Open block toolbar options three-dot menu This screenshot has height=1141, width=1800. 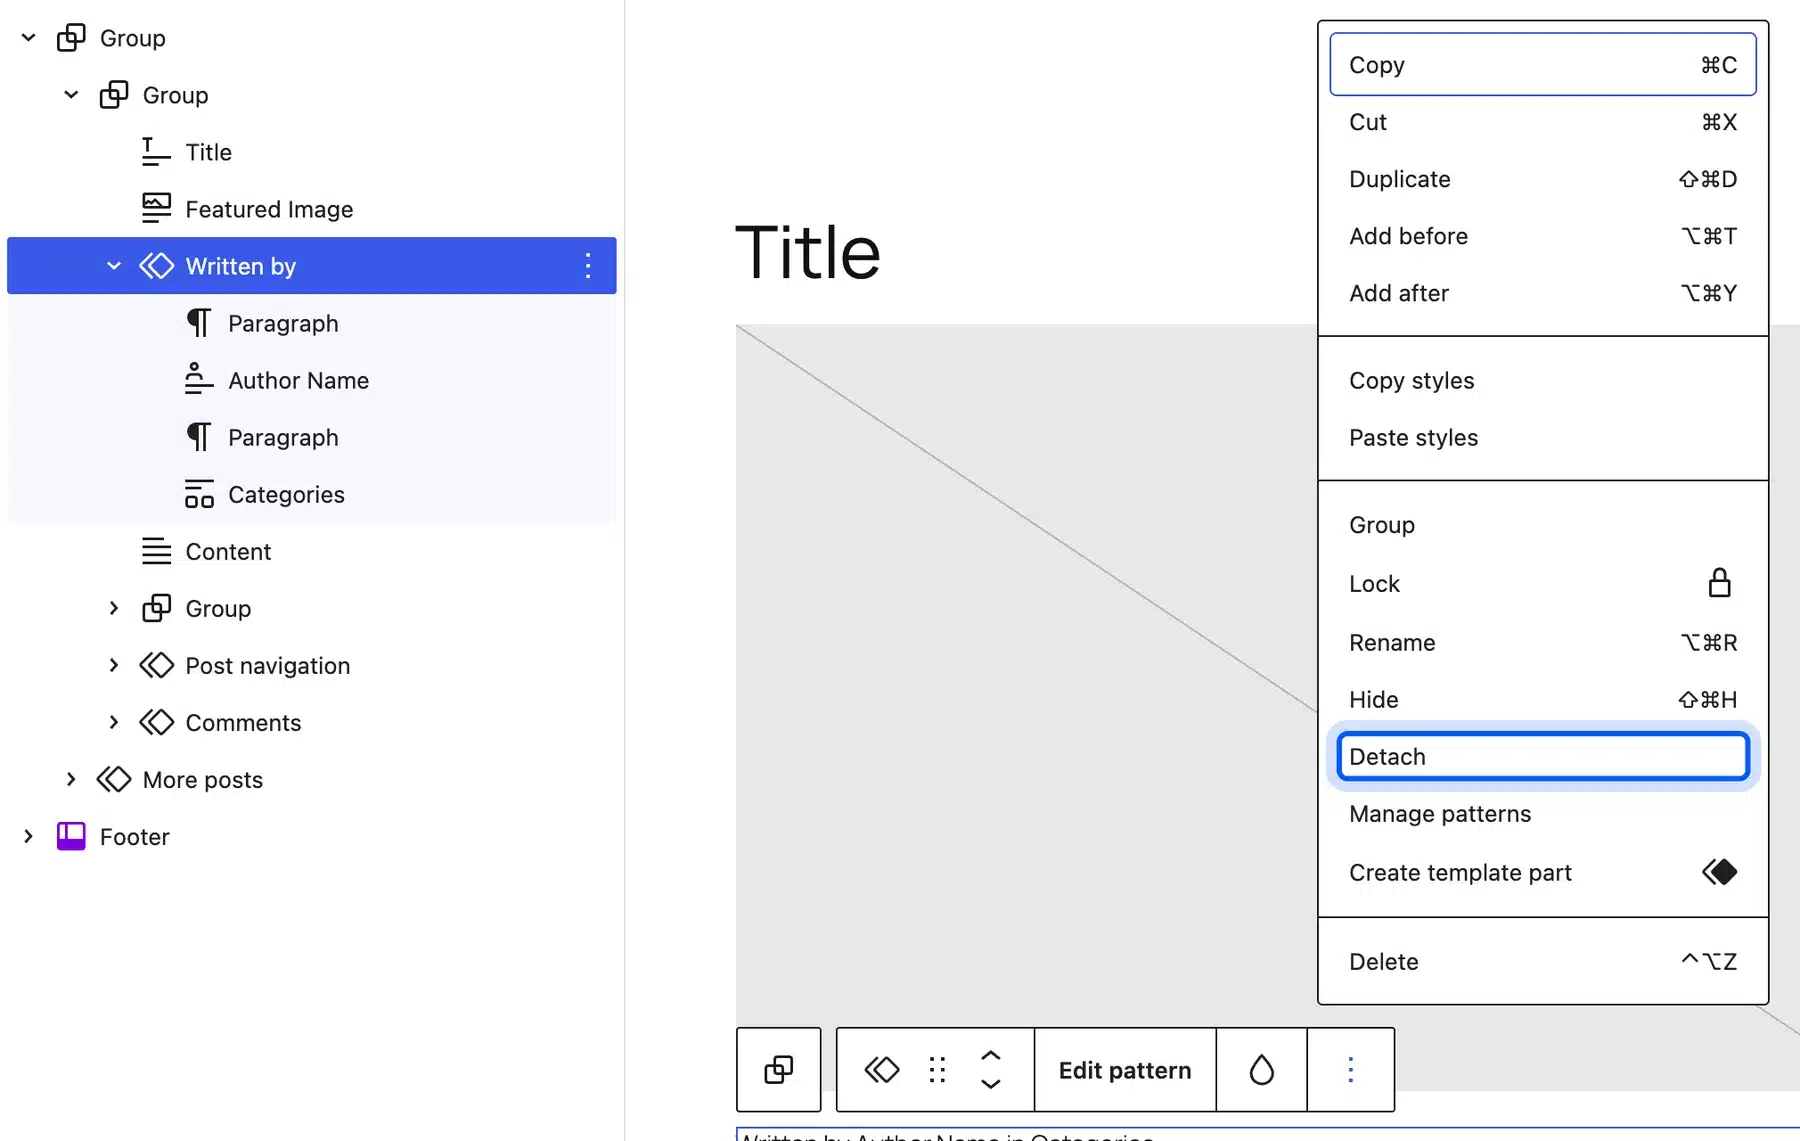(1351, 1070)
